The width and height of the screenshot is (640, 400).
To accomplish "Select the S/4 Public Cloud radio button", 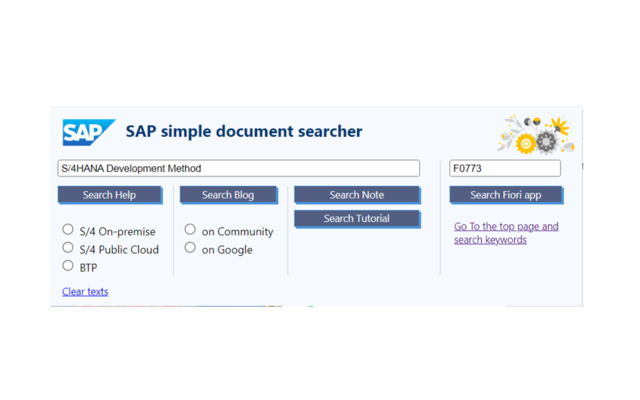I will pyautogui.click(x=68, y=247).
